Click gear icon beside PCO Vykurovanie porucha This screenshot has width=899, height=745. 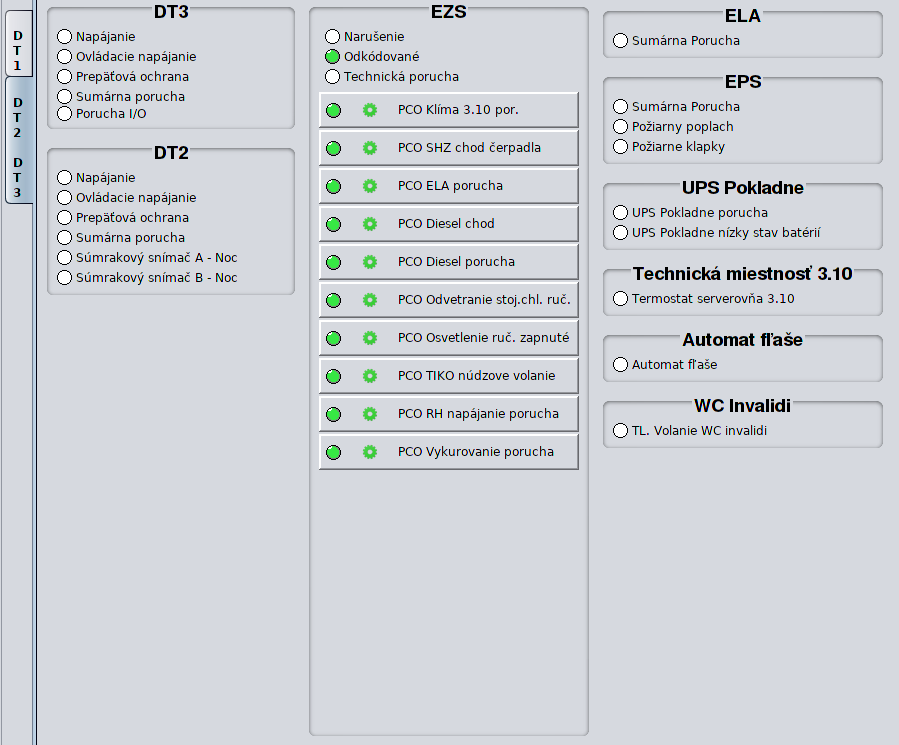[x=369, y=452]
